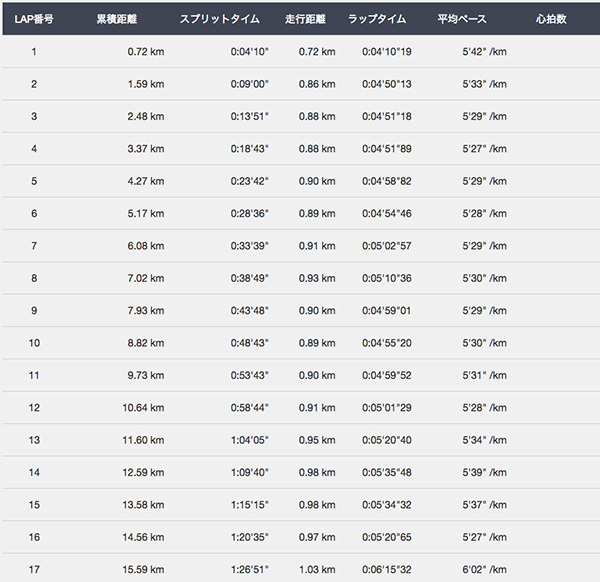600x582 pixels.
Task: Select average pace 5'39" /km
Action: tap(484, 472)
